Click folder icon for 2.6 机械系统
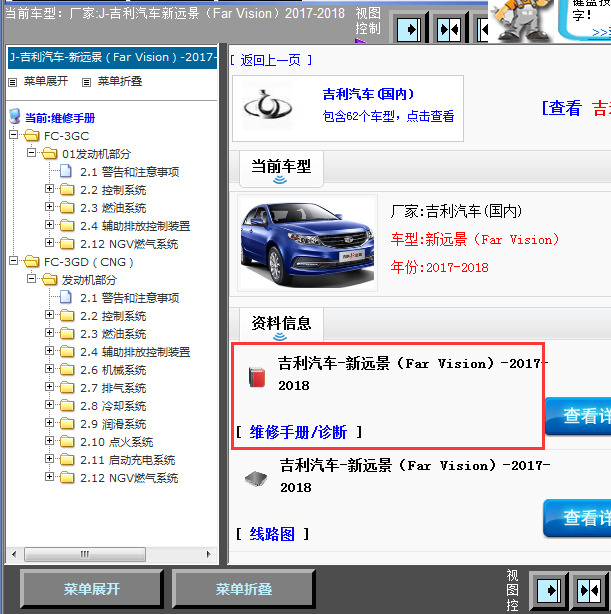Viewport: 611px width, 614px height. pyautogui.click(x=67, y=369)
